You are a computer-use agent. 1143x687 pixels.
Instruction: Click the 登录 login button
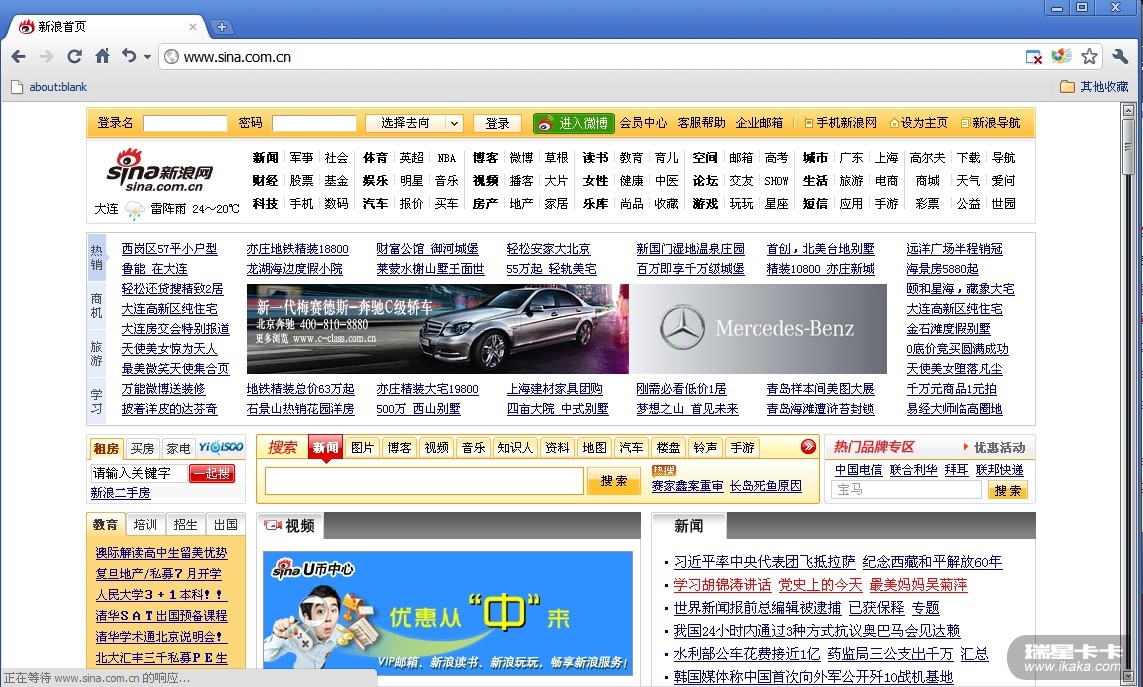(497, 123)
